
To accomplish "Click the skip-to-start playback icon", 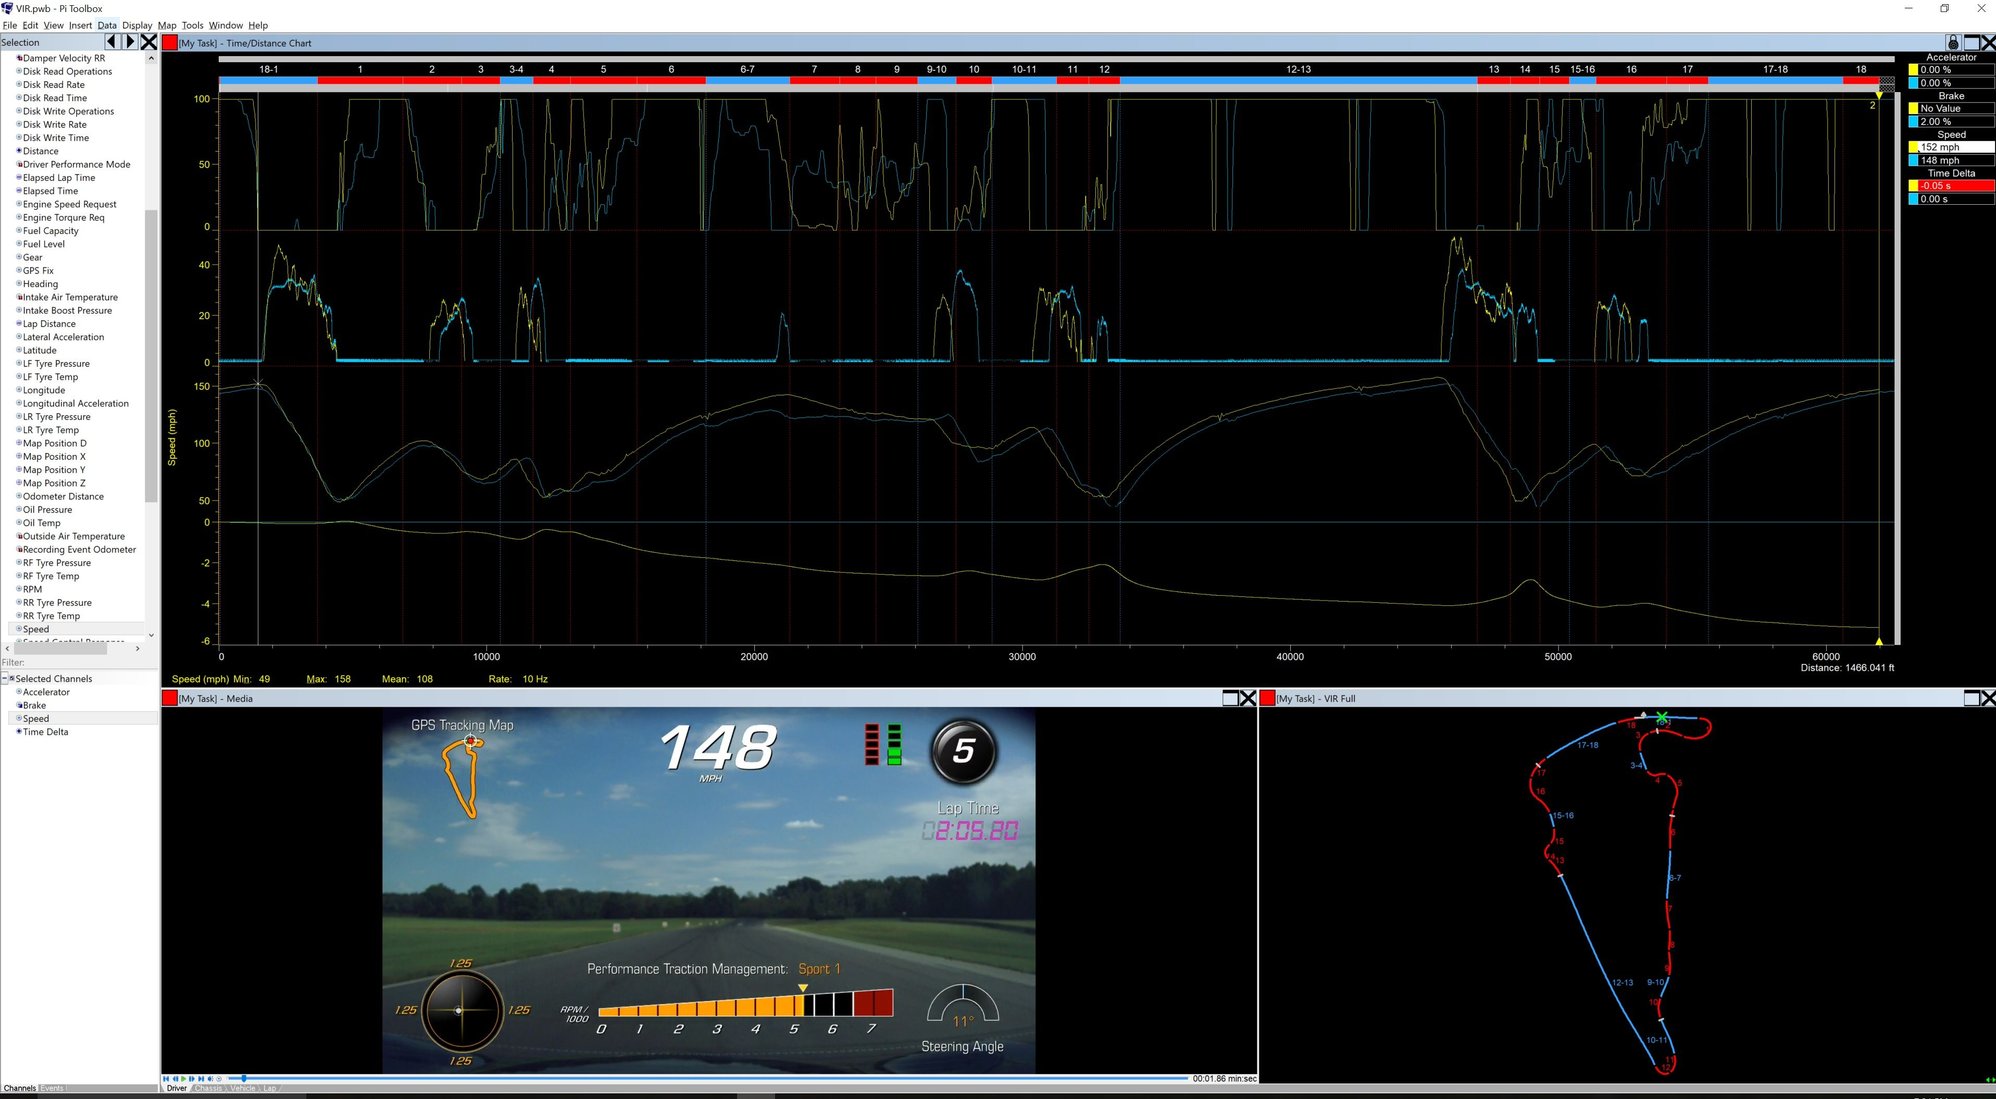I will pos(166,1078).
